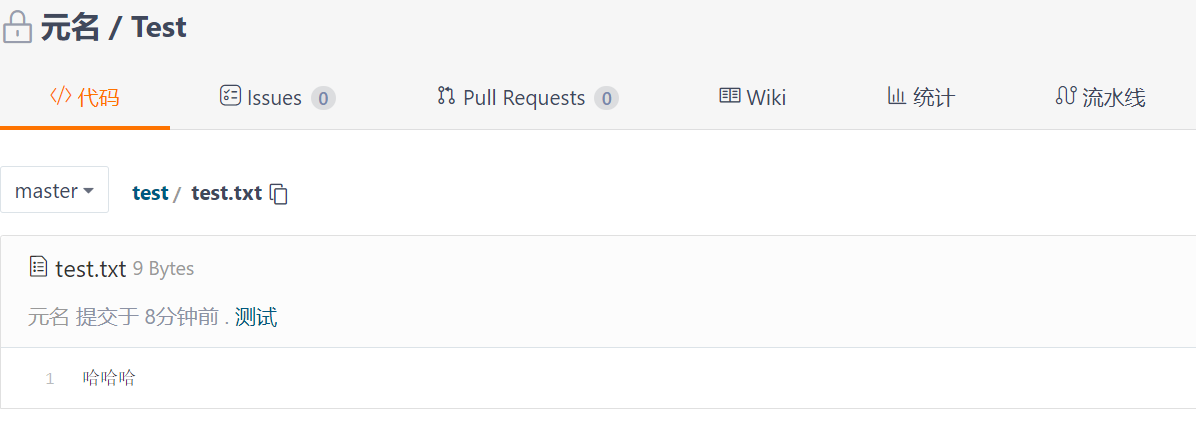Open the 统计 tab
1196x437 pixels.
[933, 98]
